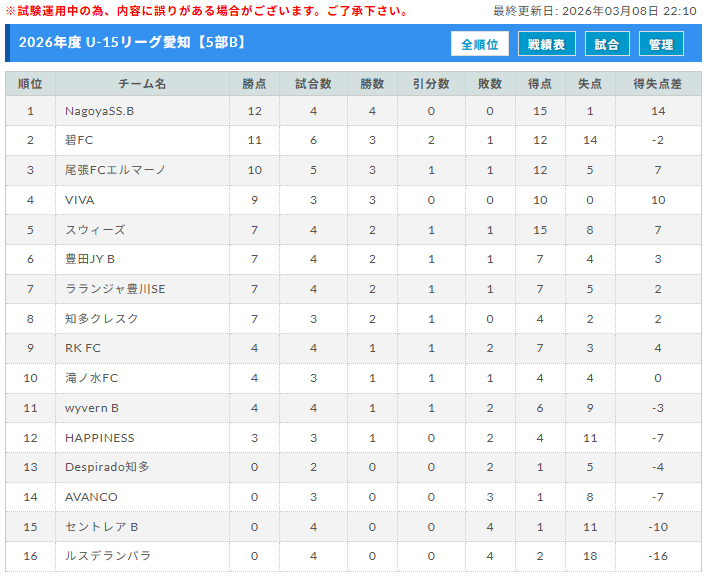Select the 碧FC team name
This screenshot has width=707, height=576.
click(79, 140)
